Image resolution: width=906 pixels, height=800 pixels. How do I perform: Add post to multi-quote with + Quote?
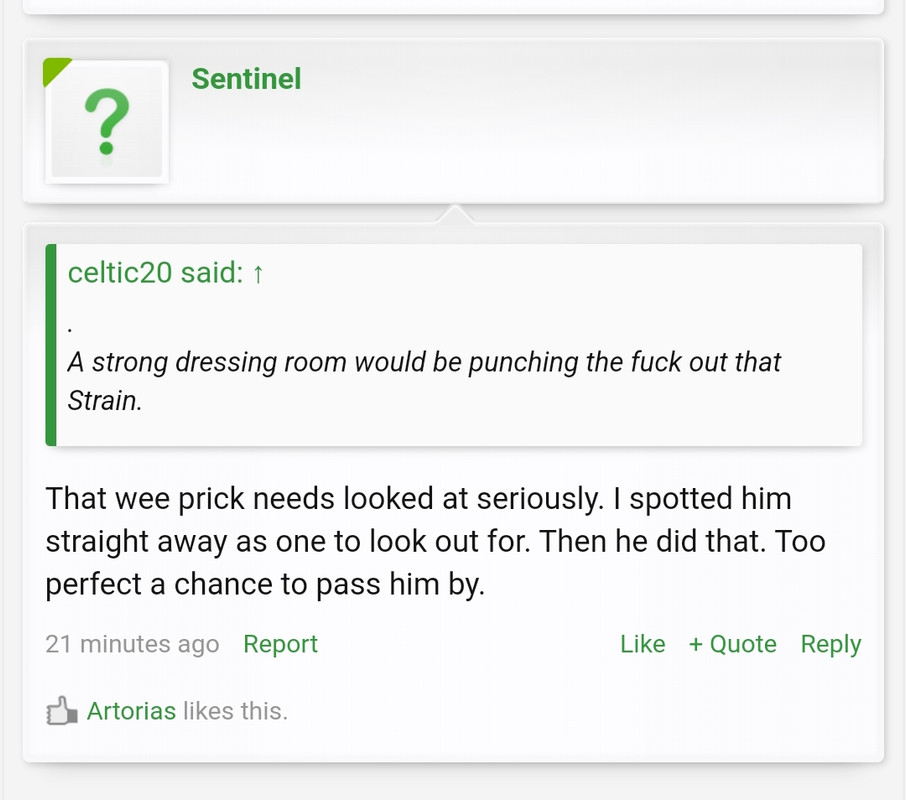(x=732, y=644)
